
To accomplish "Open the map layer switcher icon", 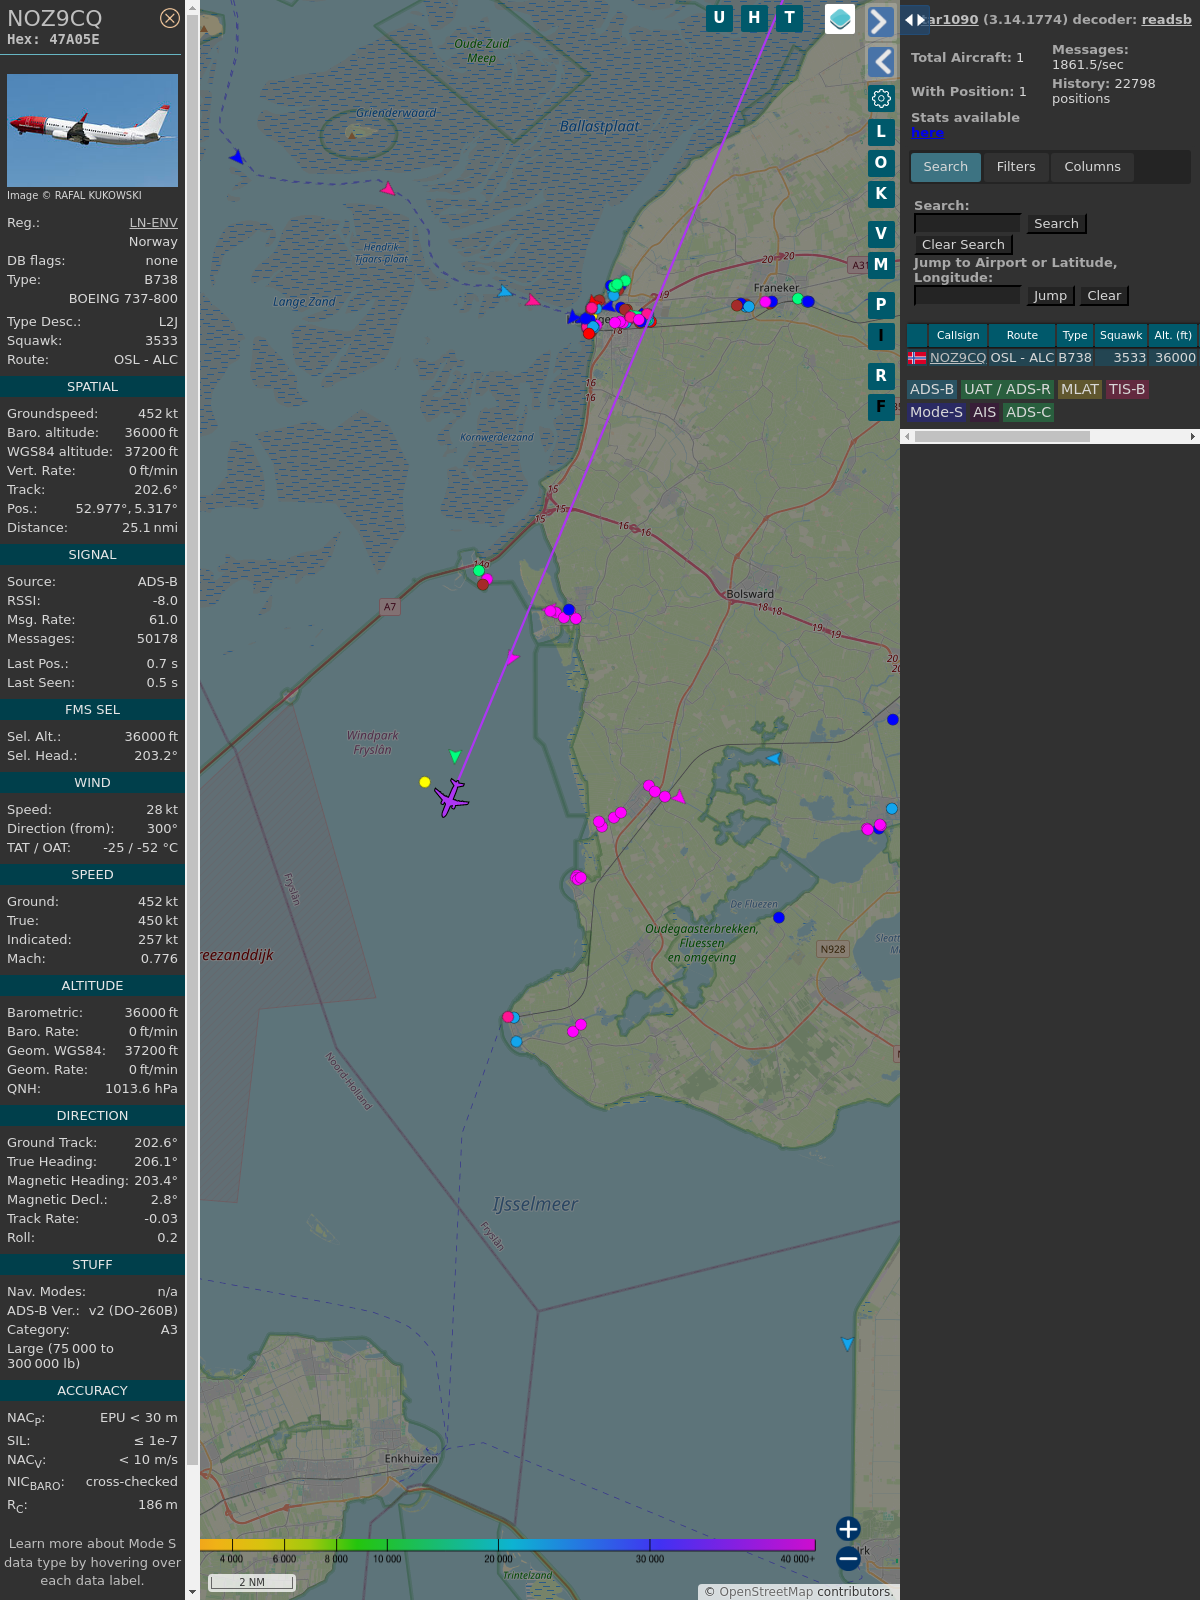I will [x=840, y=19].
